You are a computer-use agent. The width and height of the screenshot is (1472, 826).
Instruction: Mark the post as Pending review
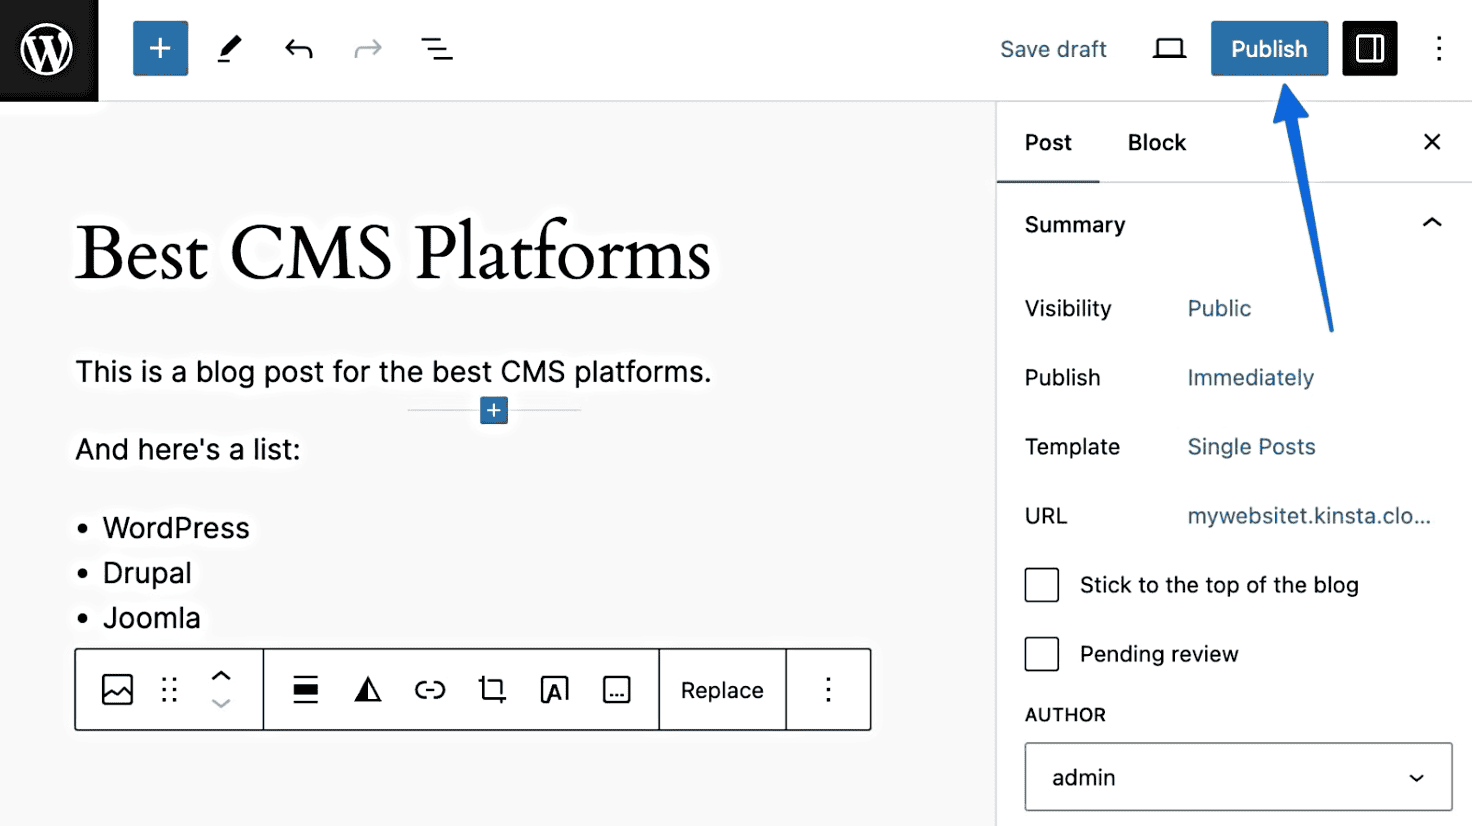point(1041,654)
